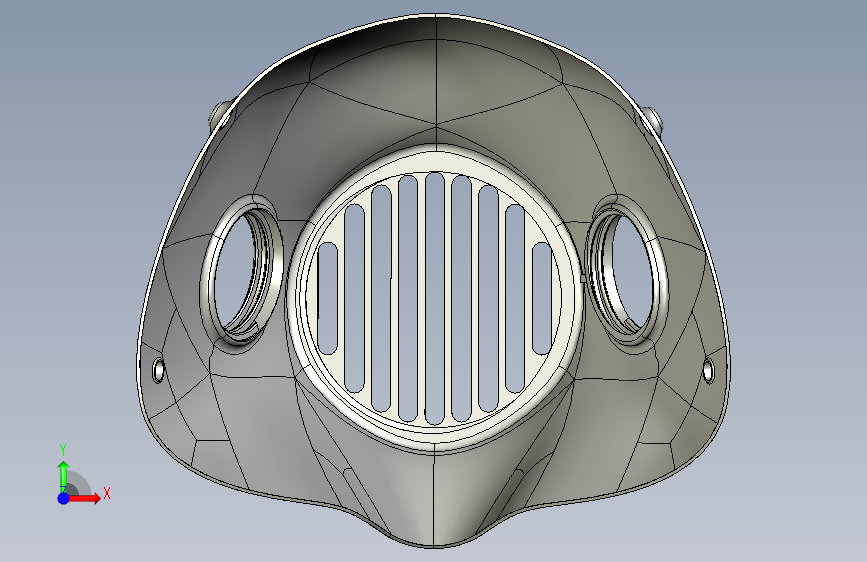The image size is (867, 562).
Task: Click the green Y axis arrow of the triad
Action: coord(64,476)
